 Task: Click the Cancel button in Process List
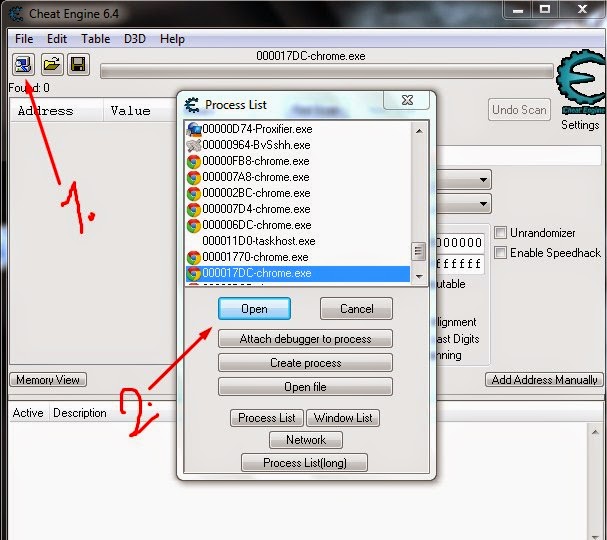357,309
